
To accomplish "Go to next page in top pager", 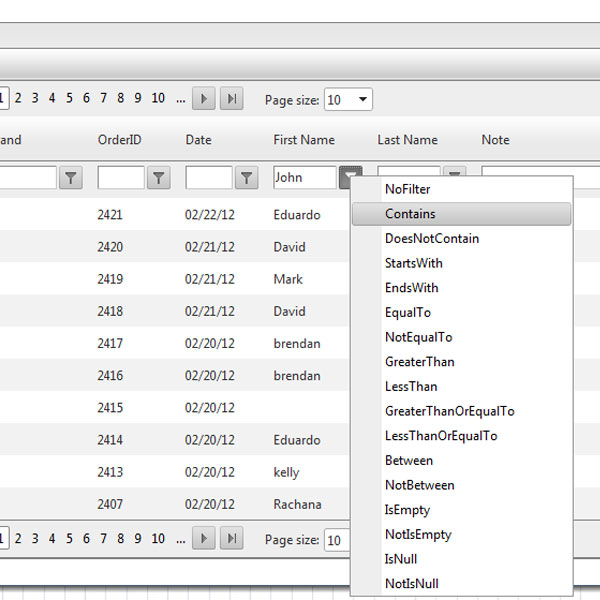I will pos(204,98).
